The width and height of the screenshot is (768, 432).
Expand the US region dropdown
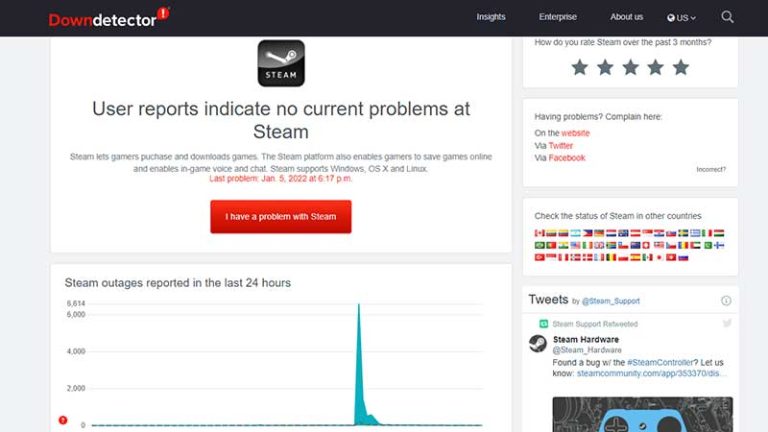682,17
